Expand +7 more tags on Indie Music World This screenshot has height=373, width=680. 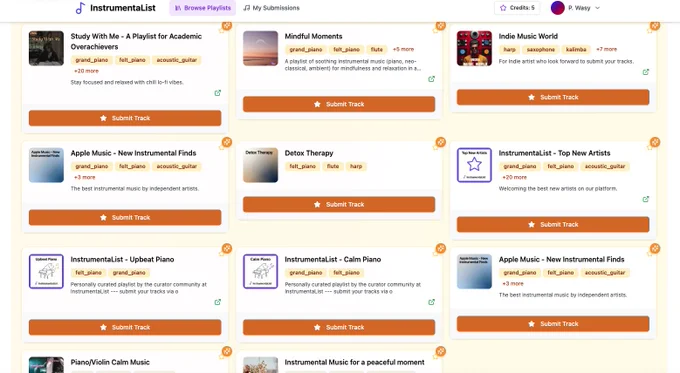click(606, 49)
